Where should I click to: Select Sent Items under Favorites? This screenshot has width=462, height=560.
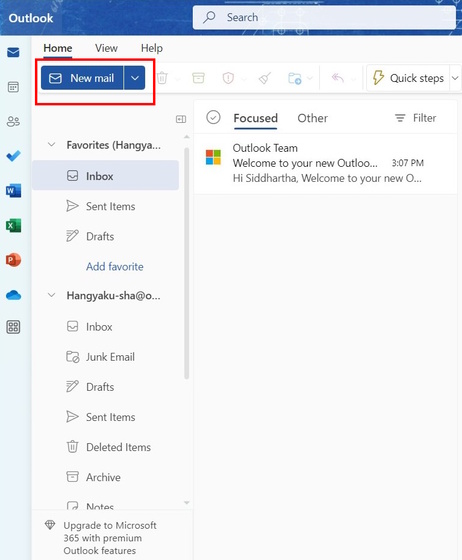(x=106, y=206)
